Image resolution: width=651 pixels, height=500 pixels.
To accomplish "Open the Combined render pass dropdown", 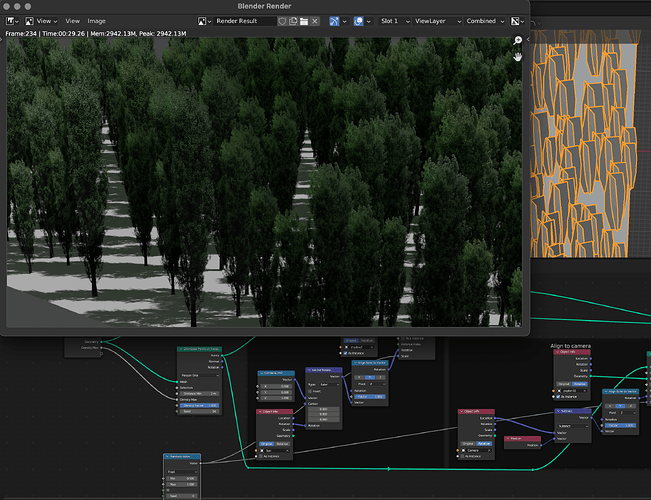I will (485, 21).
